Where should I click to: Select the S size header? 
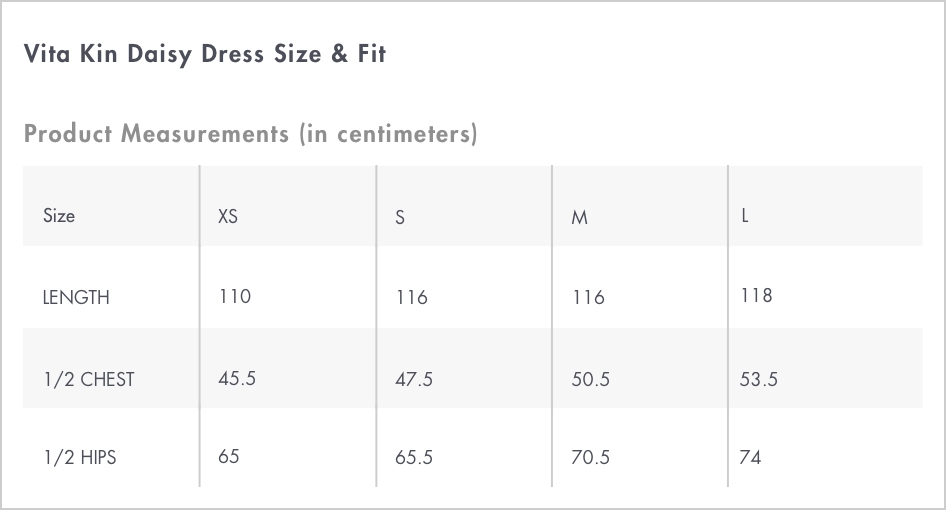click(x=399, y=217)
